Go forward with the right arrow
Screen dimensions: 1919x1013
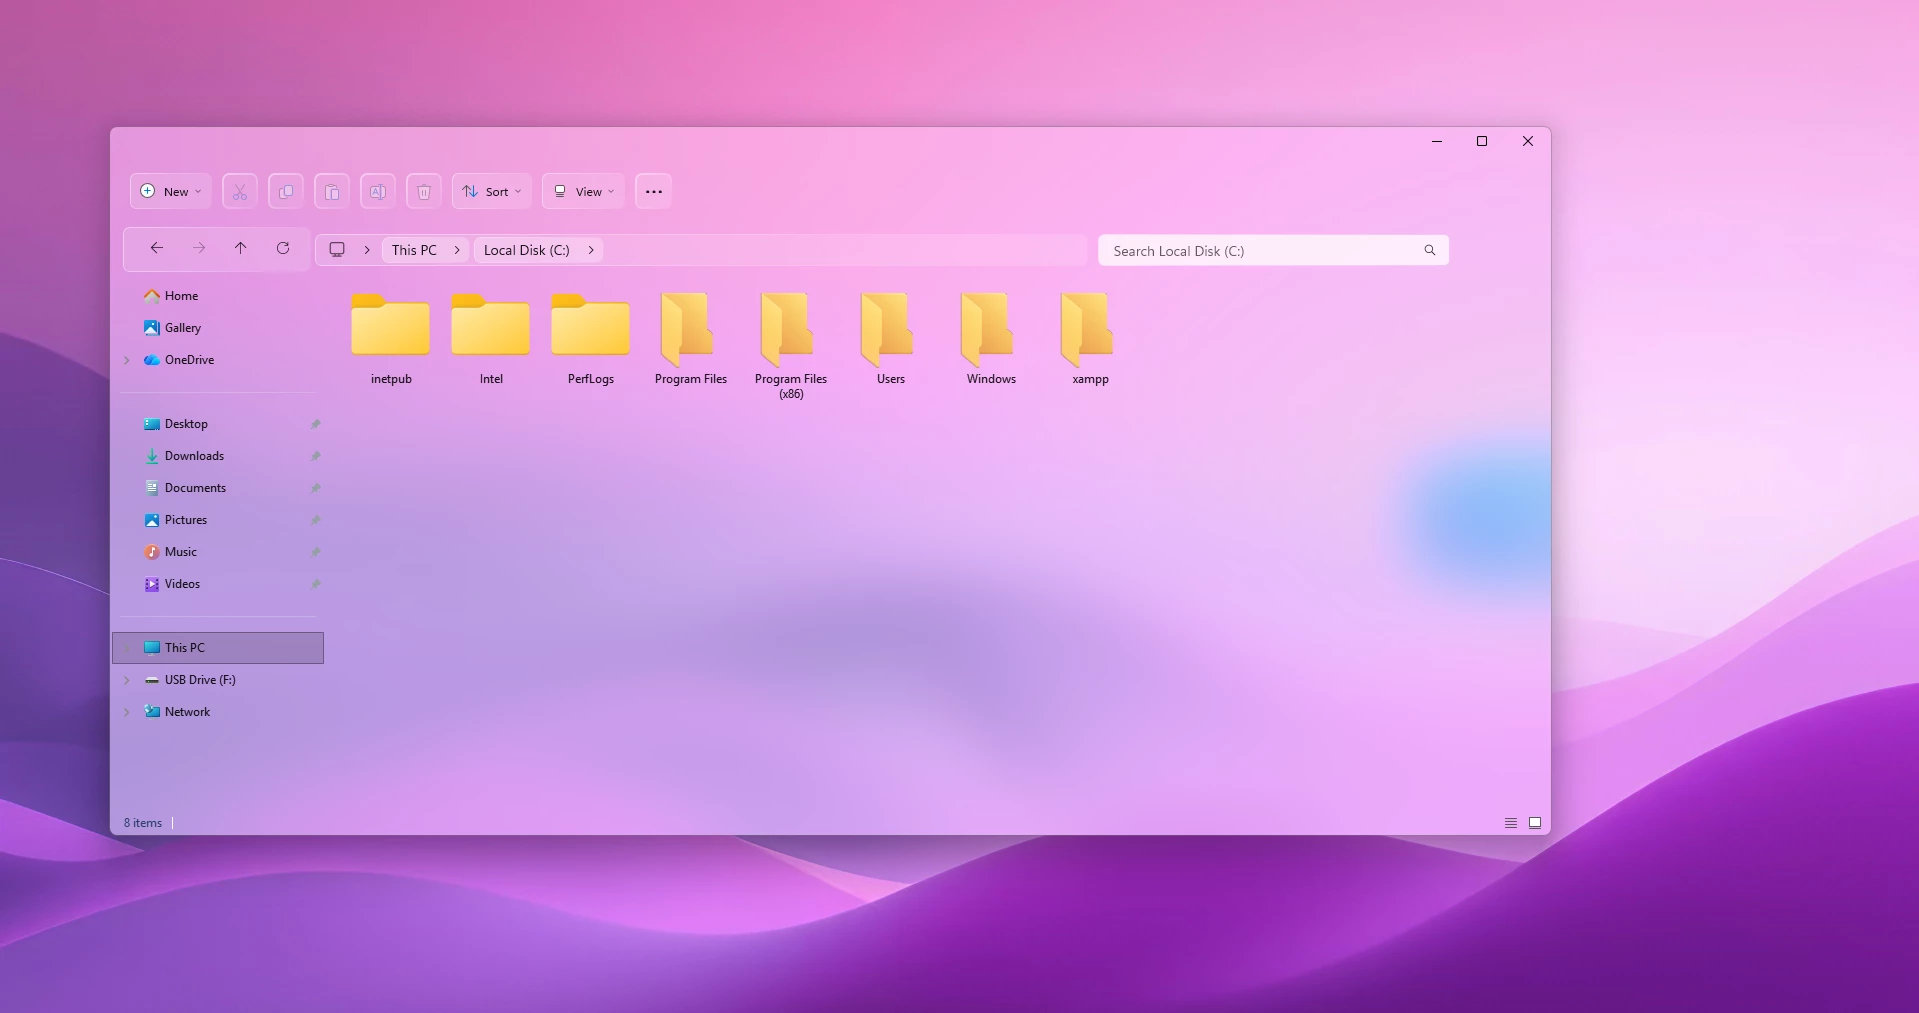point(199,248)
